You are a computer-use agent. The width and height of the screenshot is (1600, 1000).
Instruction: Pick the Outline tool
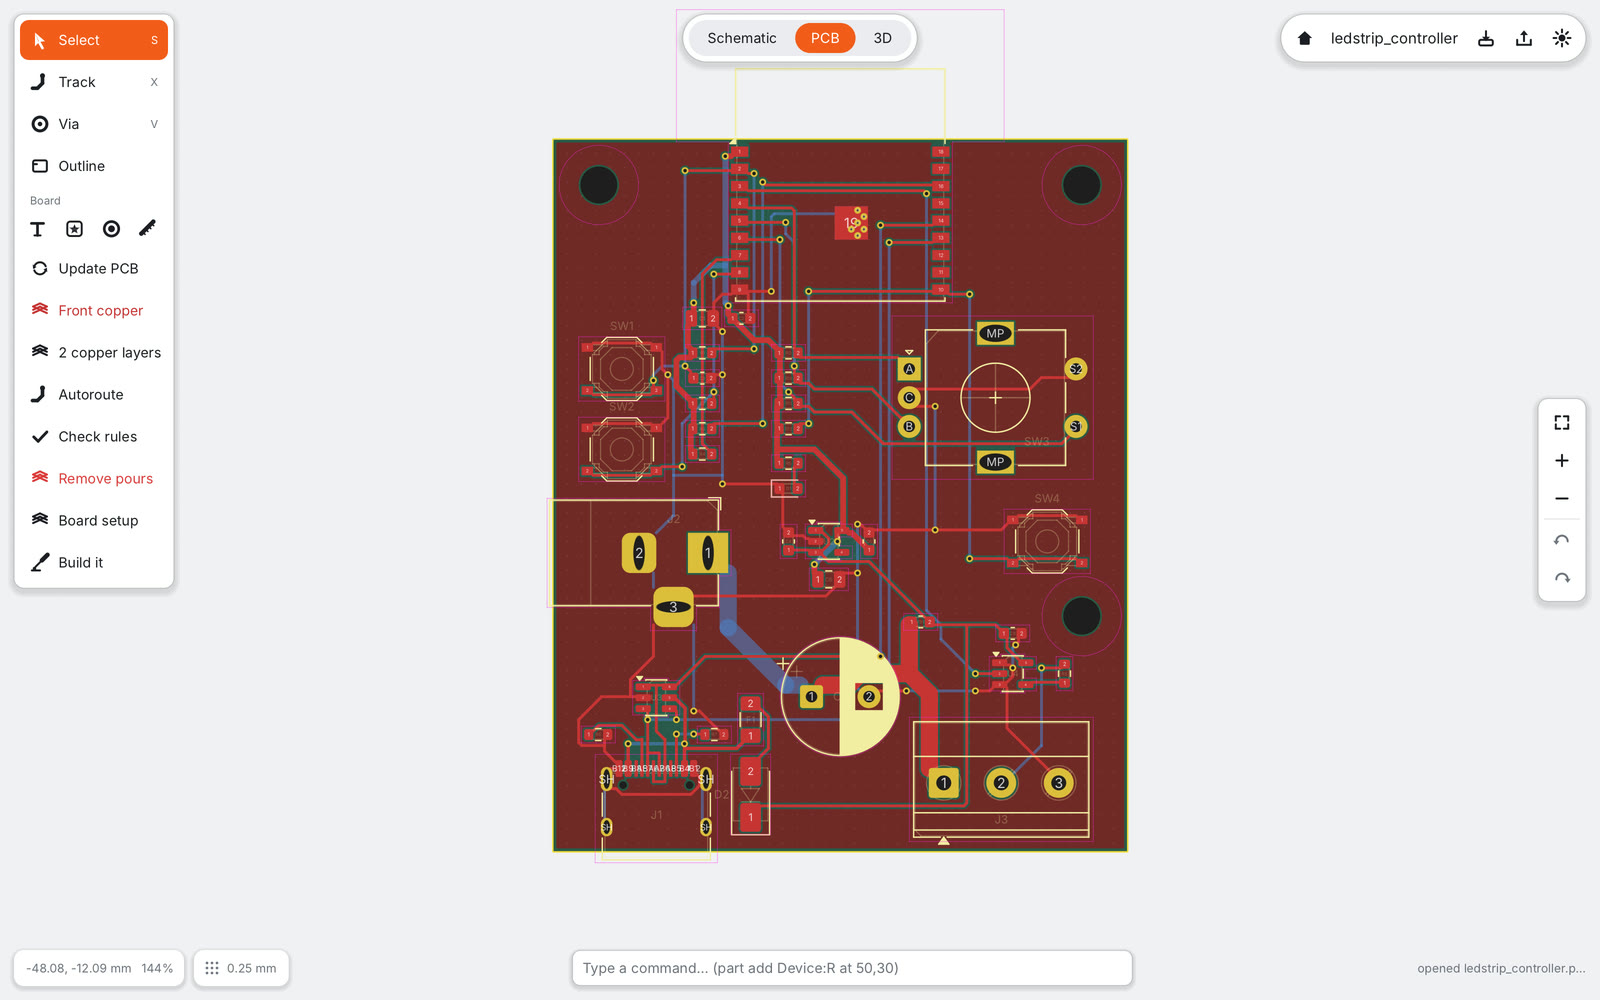pos(94,166)
